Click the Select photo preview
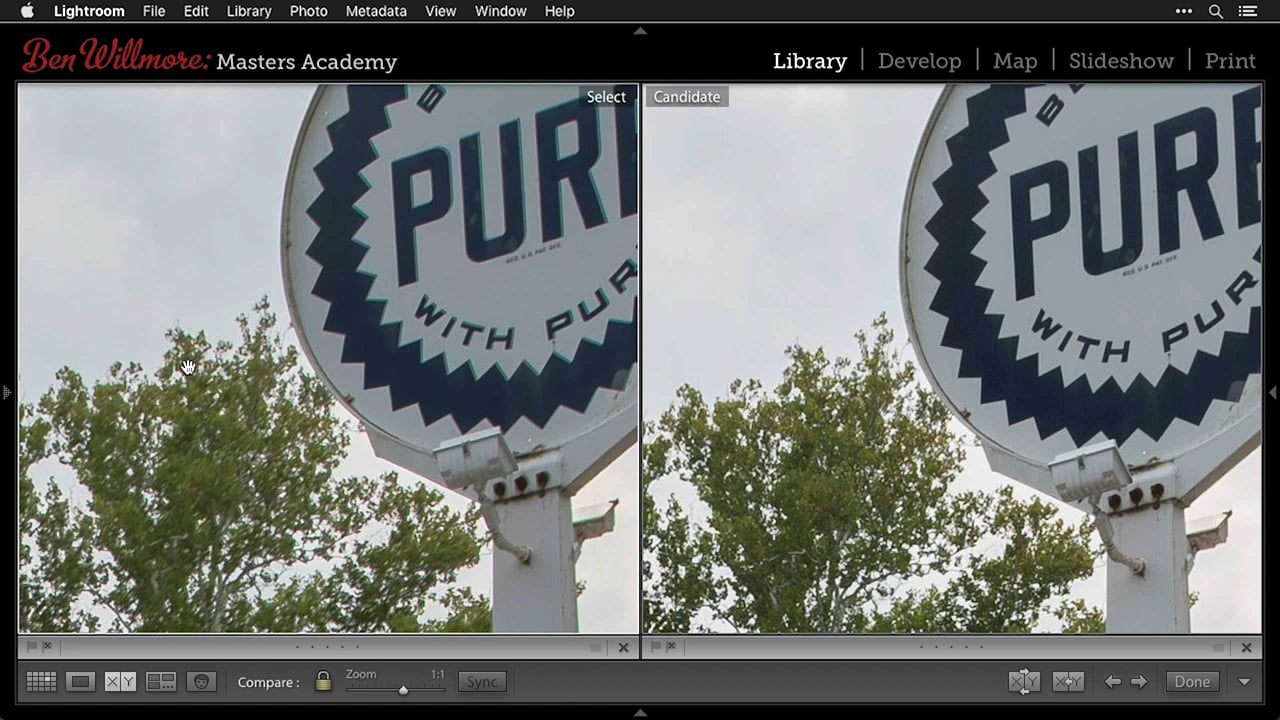Image resolution: width=1280 pixels, height=720 pixels. (x=328, y=359)
